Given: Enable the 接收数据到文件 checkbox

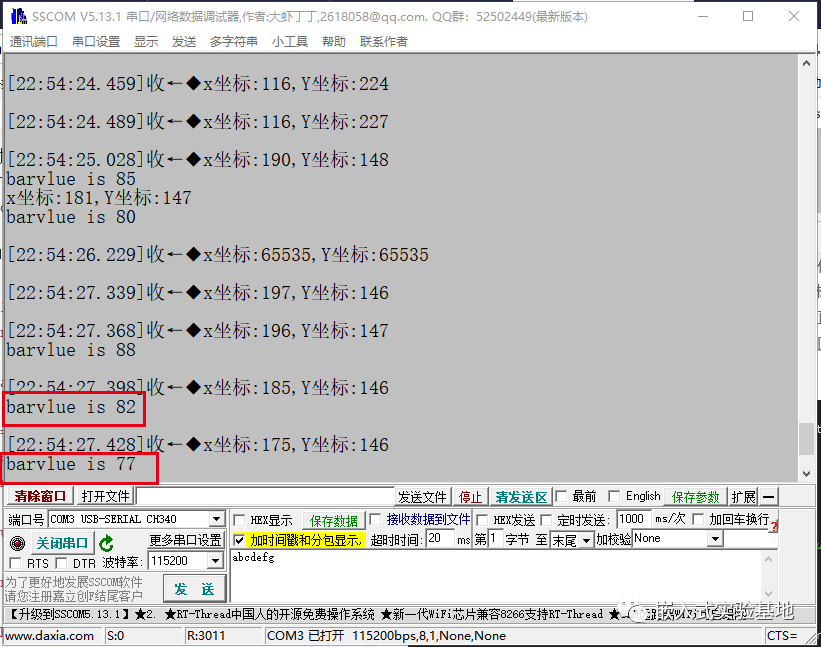Looking at the screenshot, I should [375, 519].
